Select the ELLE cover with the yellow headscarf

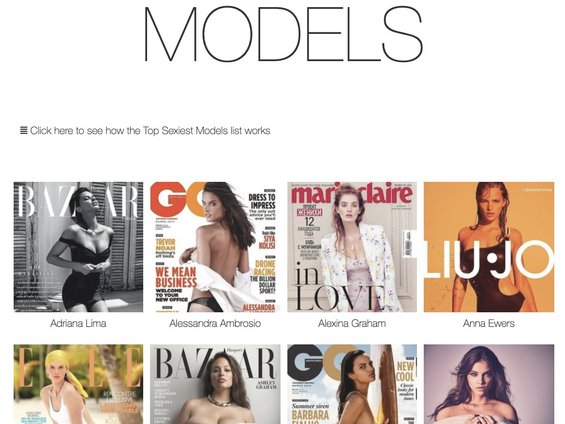pos(78,384)
